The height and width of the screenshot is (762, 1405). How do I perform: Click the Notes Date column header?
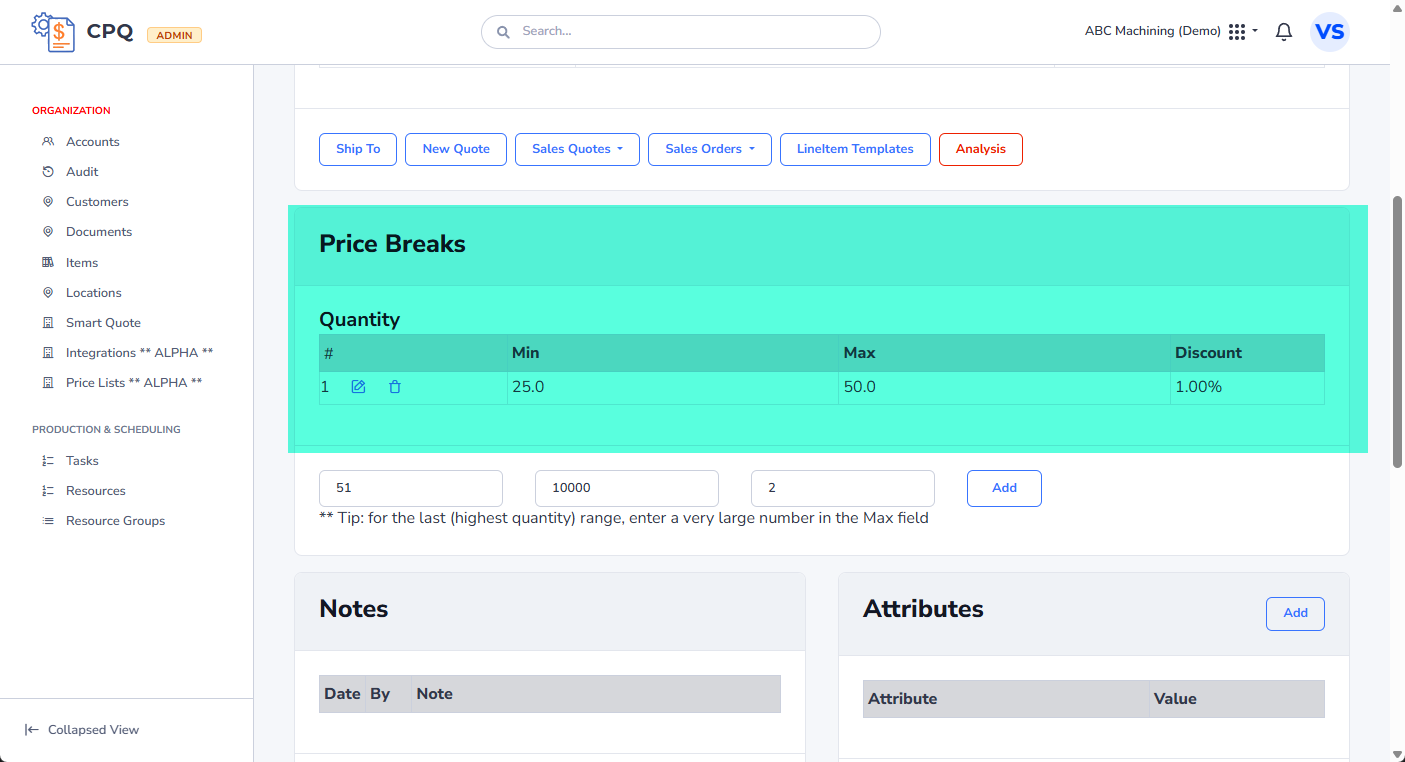point(342,694)
